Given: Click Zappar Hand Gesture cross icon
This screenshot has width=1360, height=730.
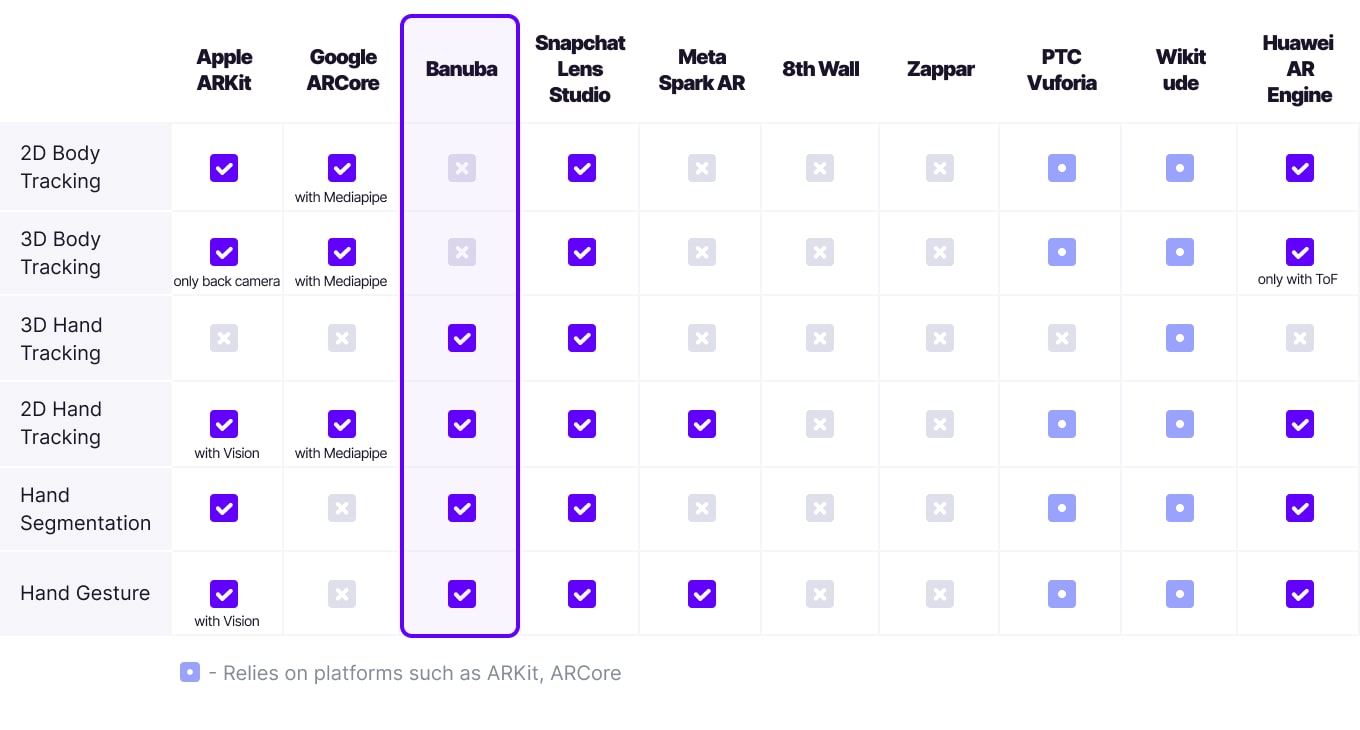Looking at the screenshot, I should (940, 594).
